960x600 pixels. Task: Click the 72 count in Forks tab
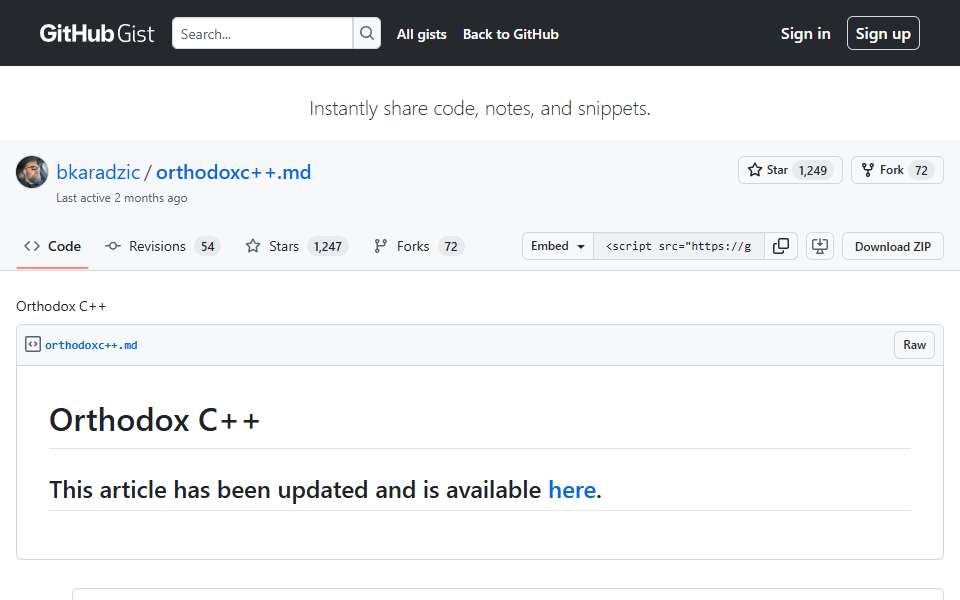451,247
